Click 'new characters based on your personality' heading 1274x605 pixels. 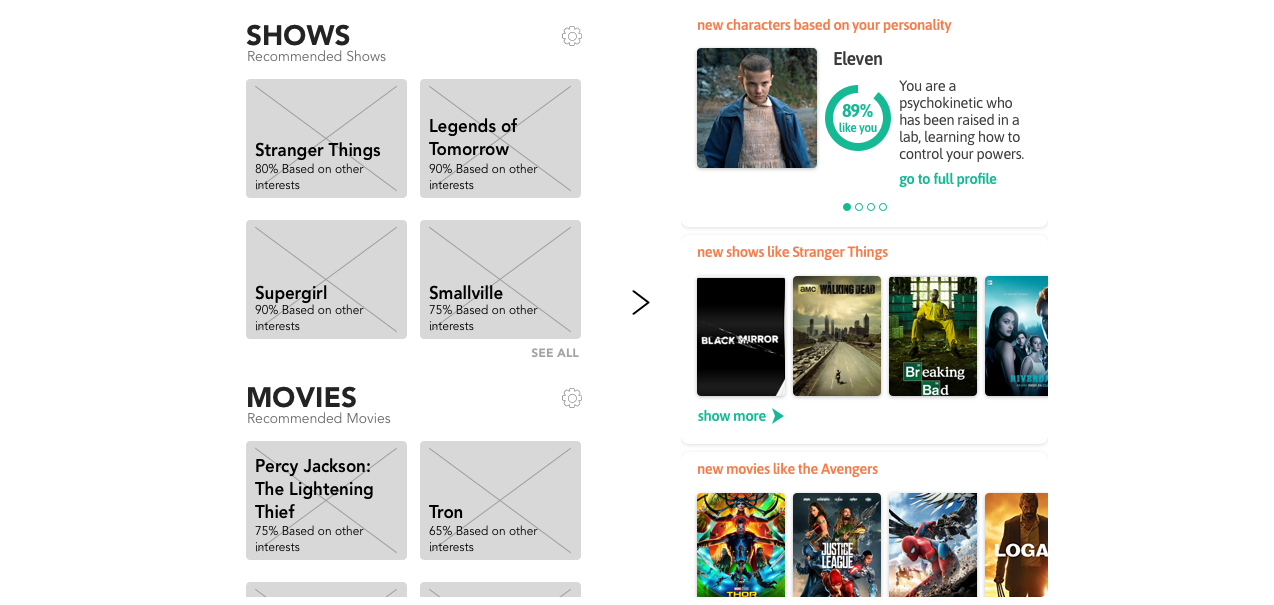pyautogui.click(x=824, y=25)
